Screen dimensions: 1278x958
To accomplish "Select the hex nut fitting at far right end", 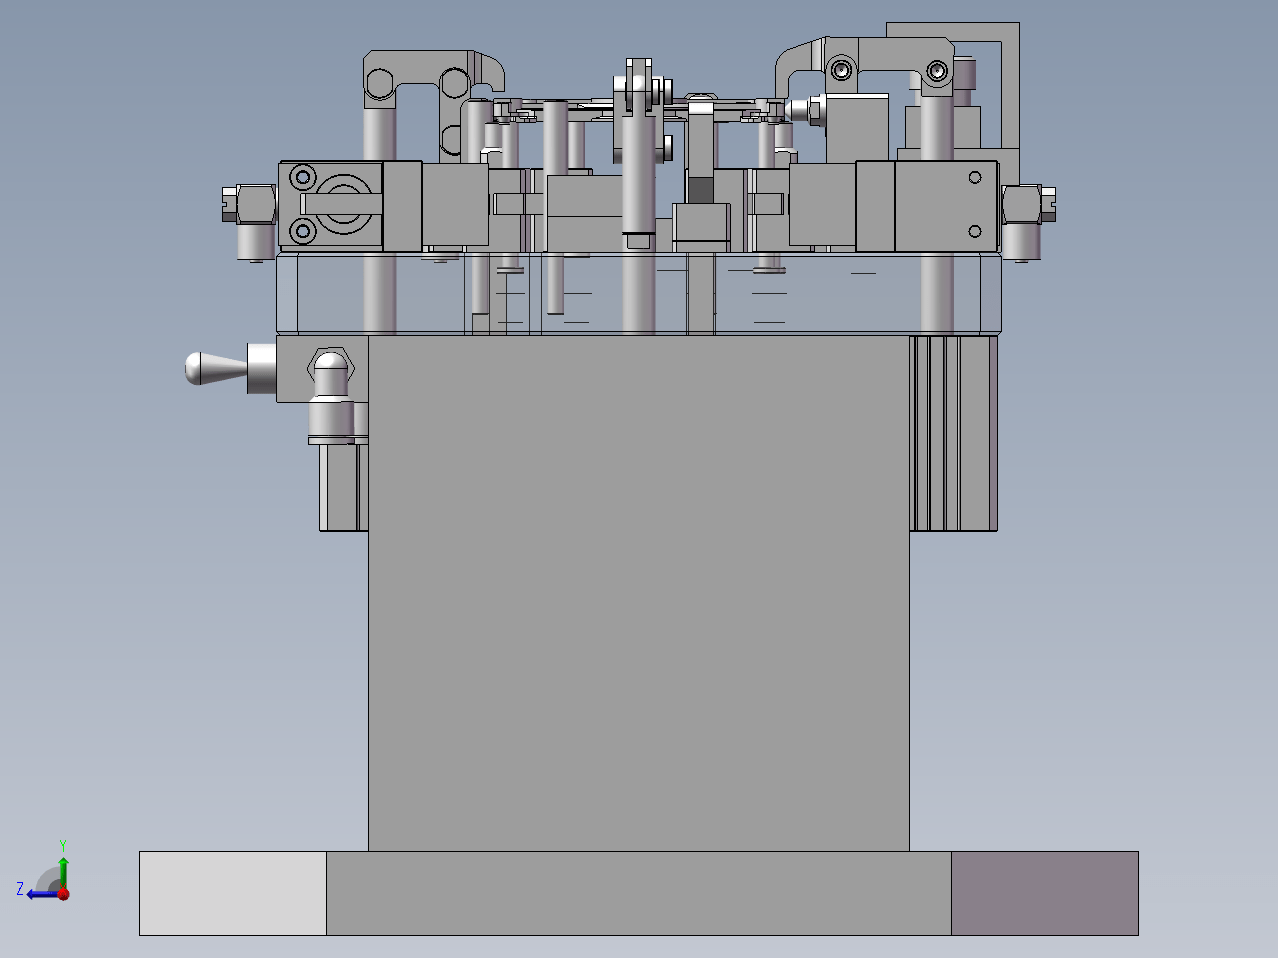I will point(1028,205).
